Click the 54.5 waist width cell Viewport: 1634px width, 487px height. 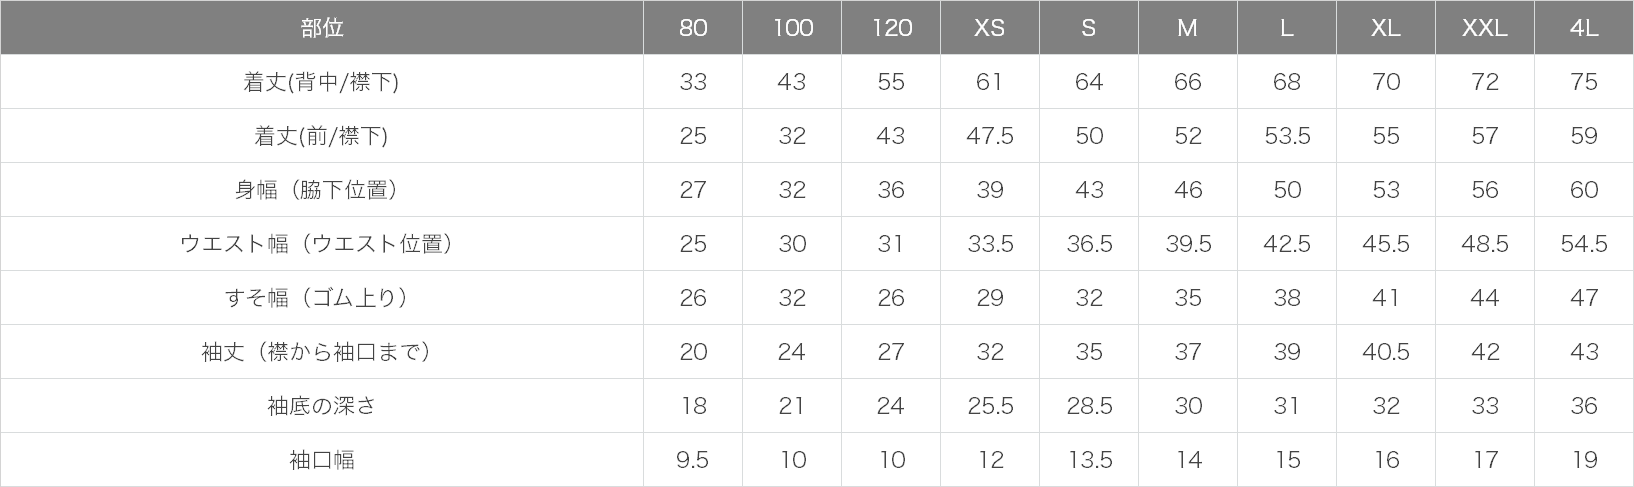(1583, 244)
